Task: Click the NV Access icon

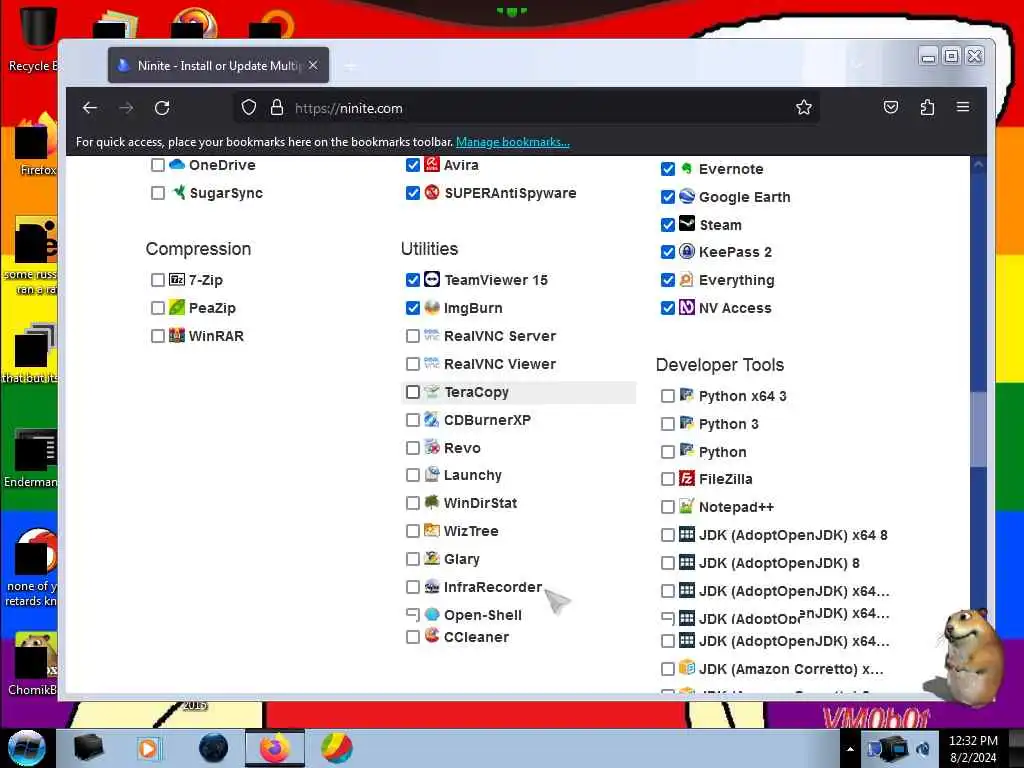Action: coord(686,307)
